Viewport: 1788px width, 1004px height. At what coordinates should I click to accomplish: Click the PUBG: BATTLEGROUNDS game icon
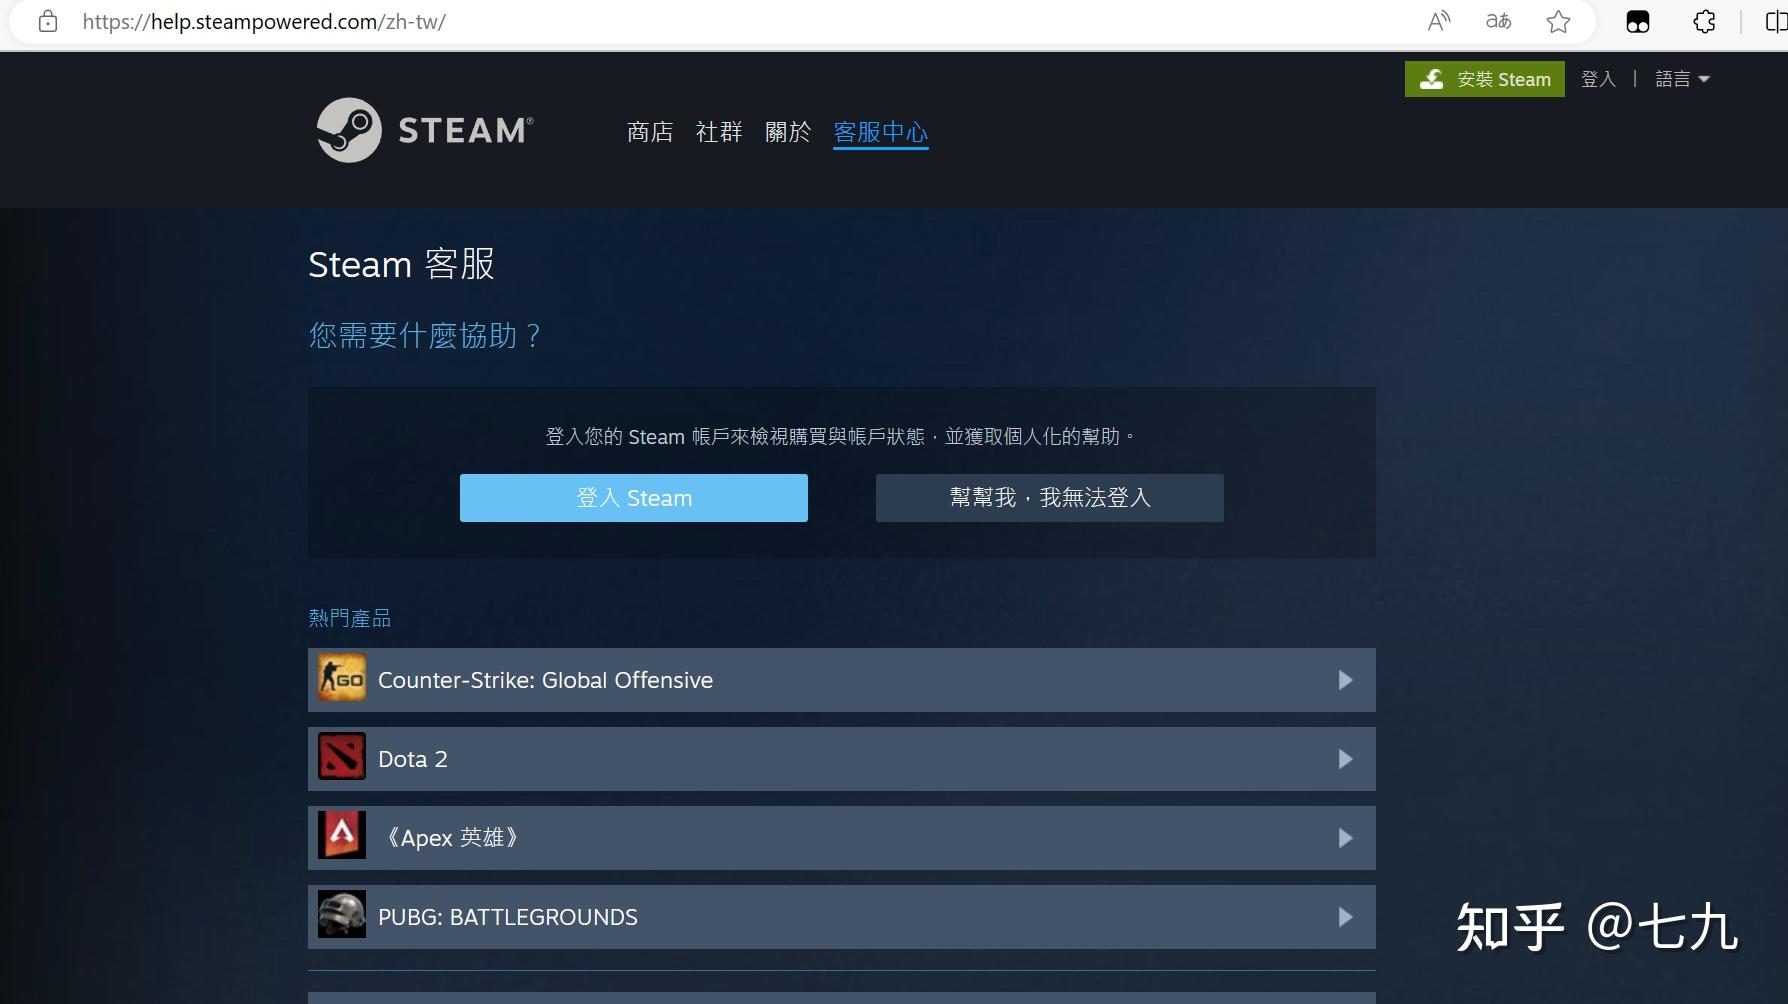tap(341, 915)
